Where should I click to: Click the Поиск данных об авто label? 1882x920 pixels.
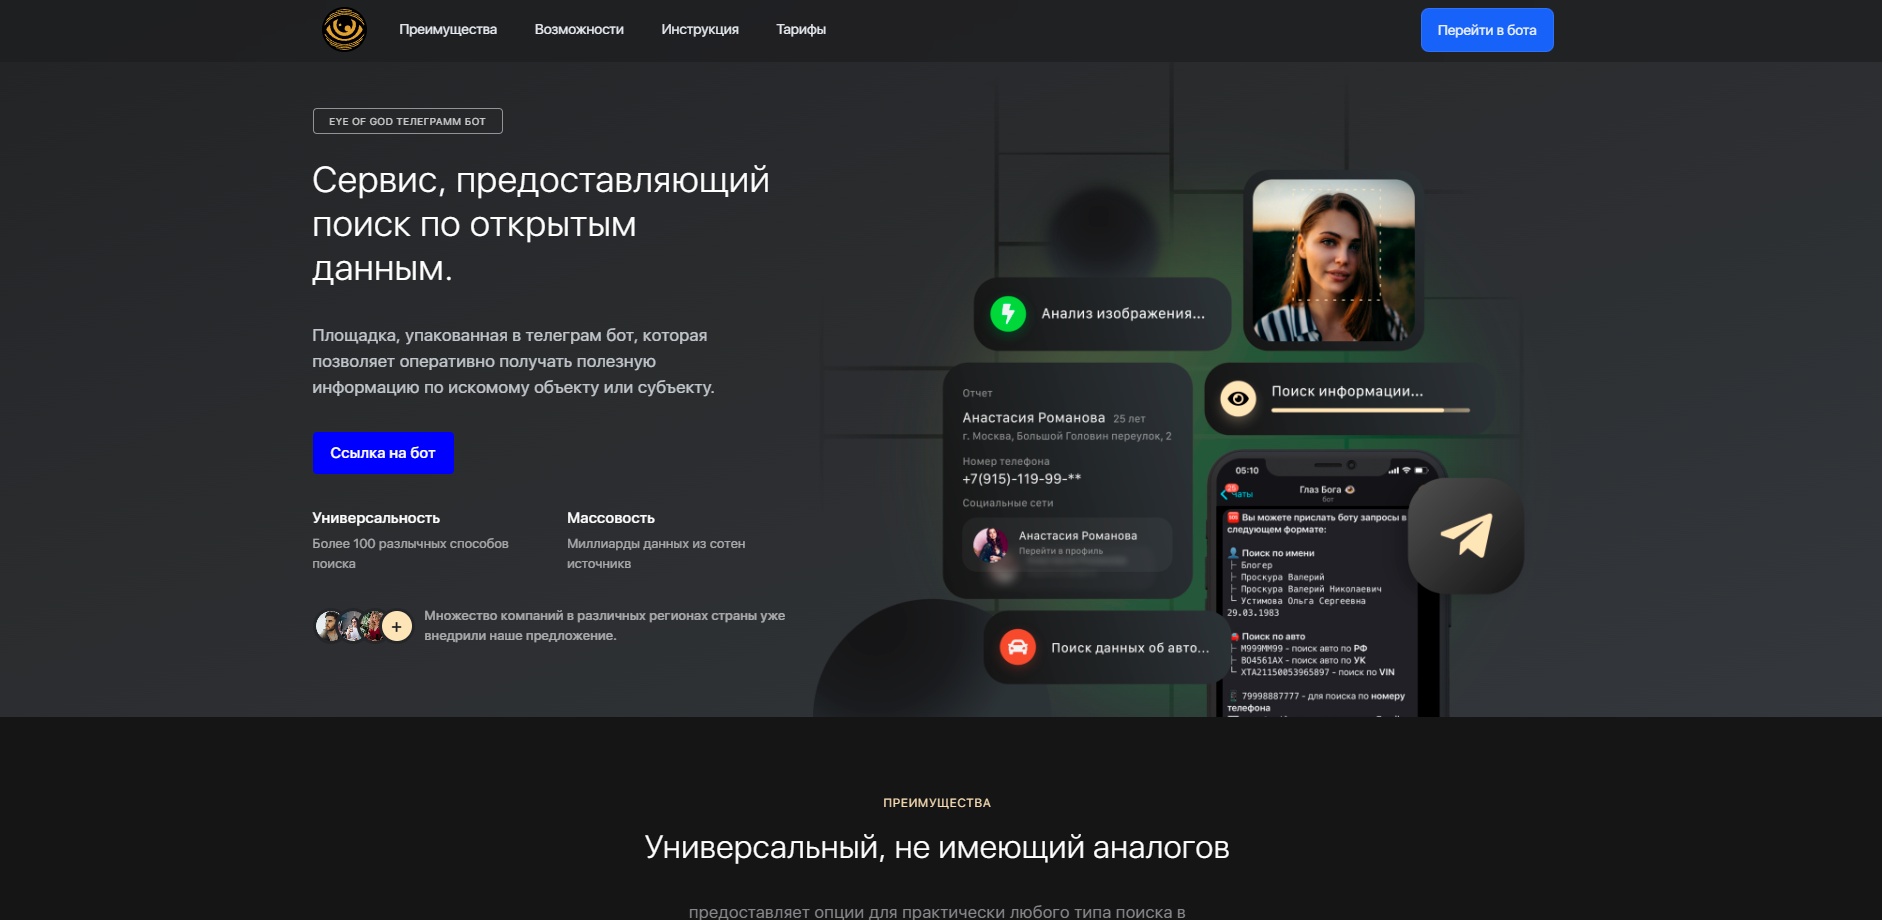tap(1130, 648)
